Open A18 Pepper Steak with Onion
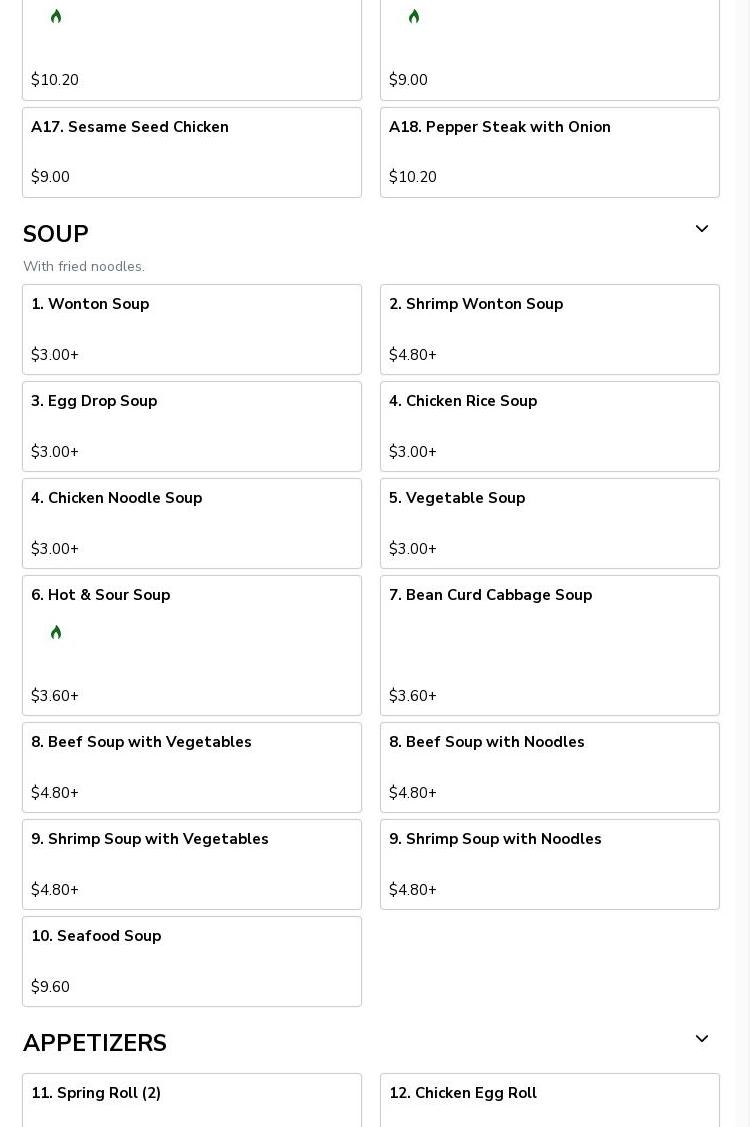750x1127 pixels. pos(550,152)
